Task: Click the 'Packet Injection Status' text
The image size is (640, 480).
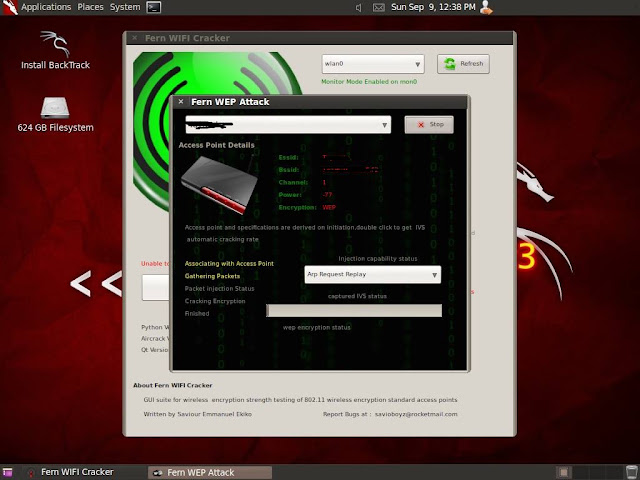Action: click(x=219, y=289)
